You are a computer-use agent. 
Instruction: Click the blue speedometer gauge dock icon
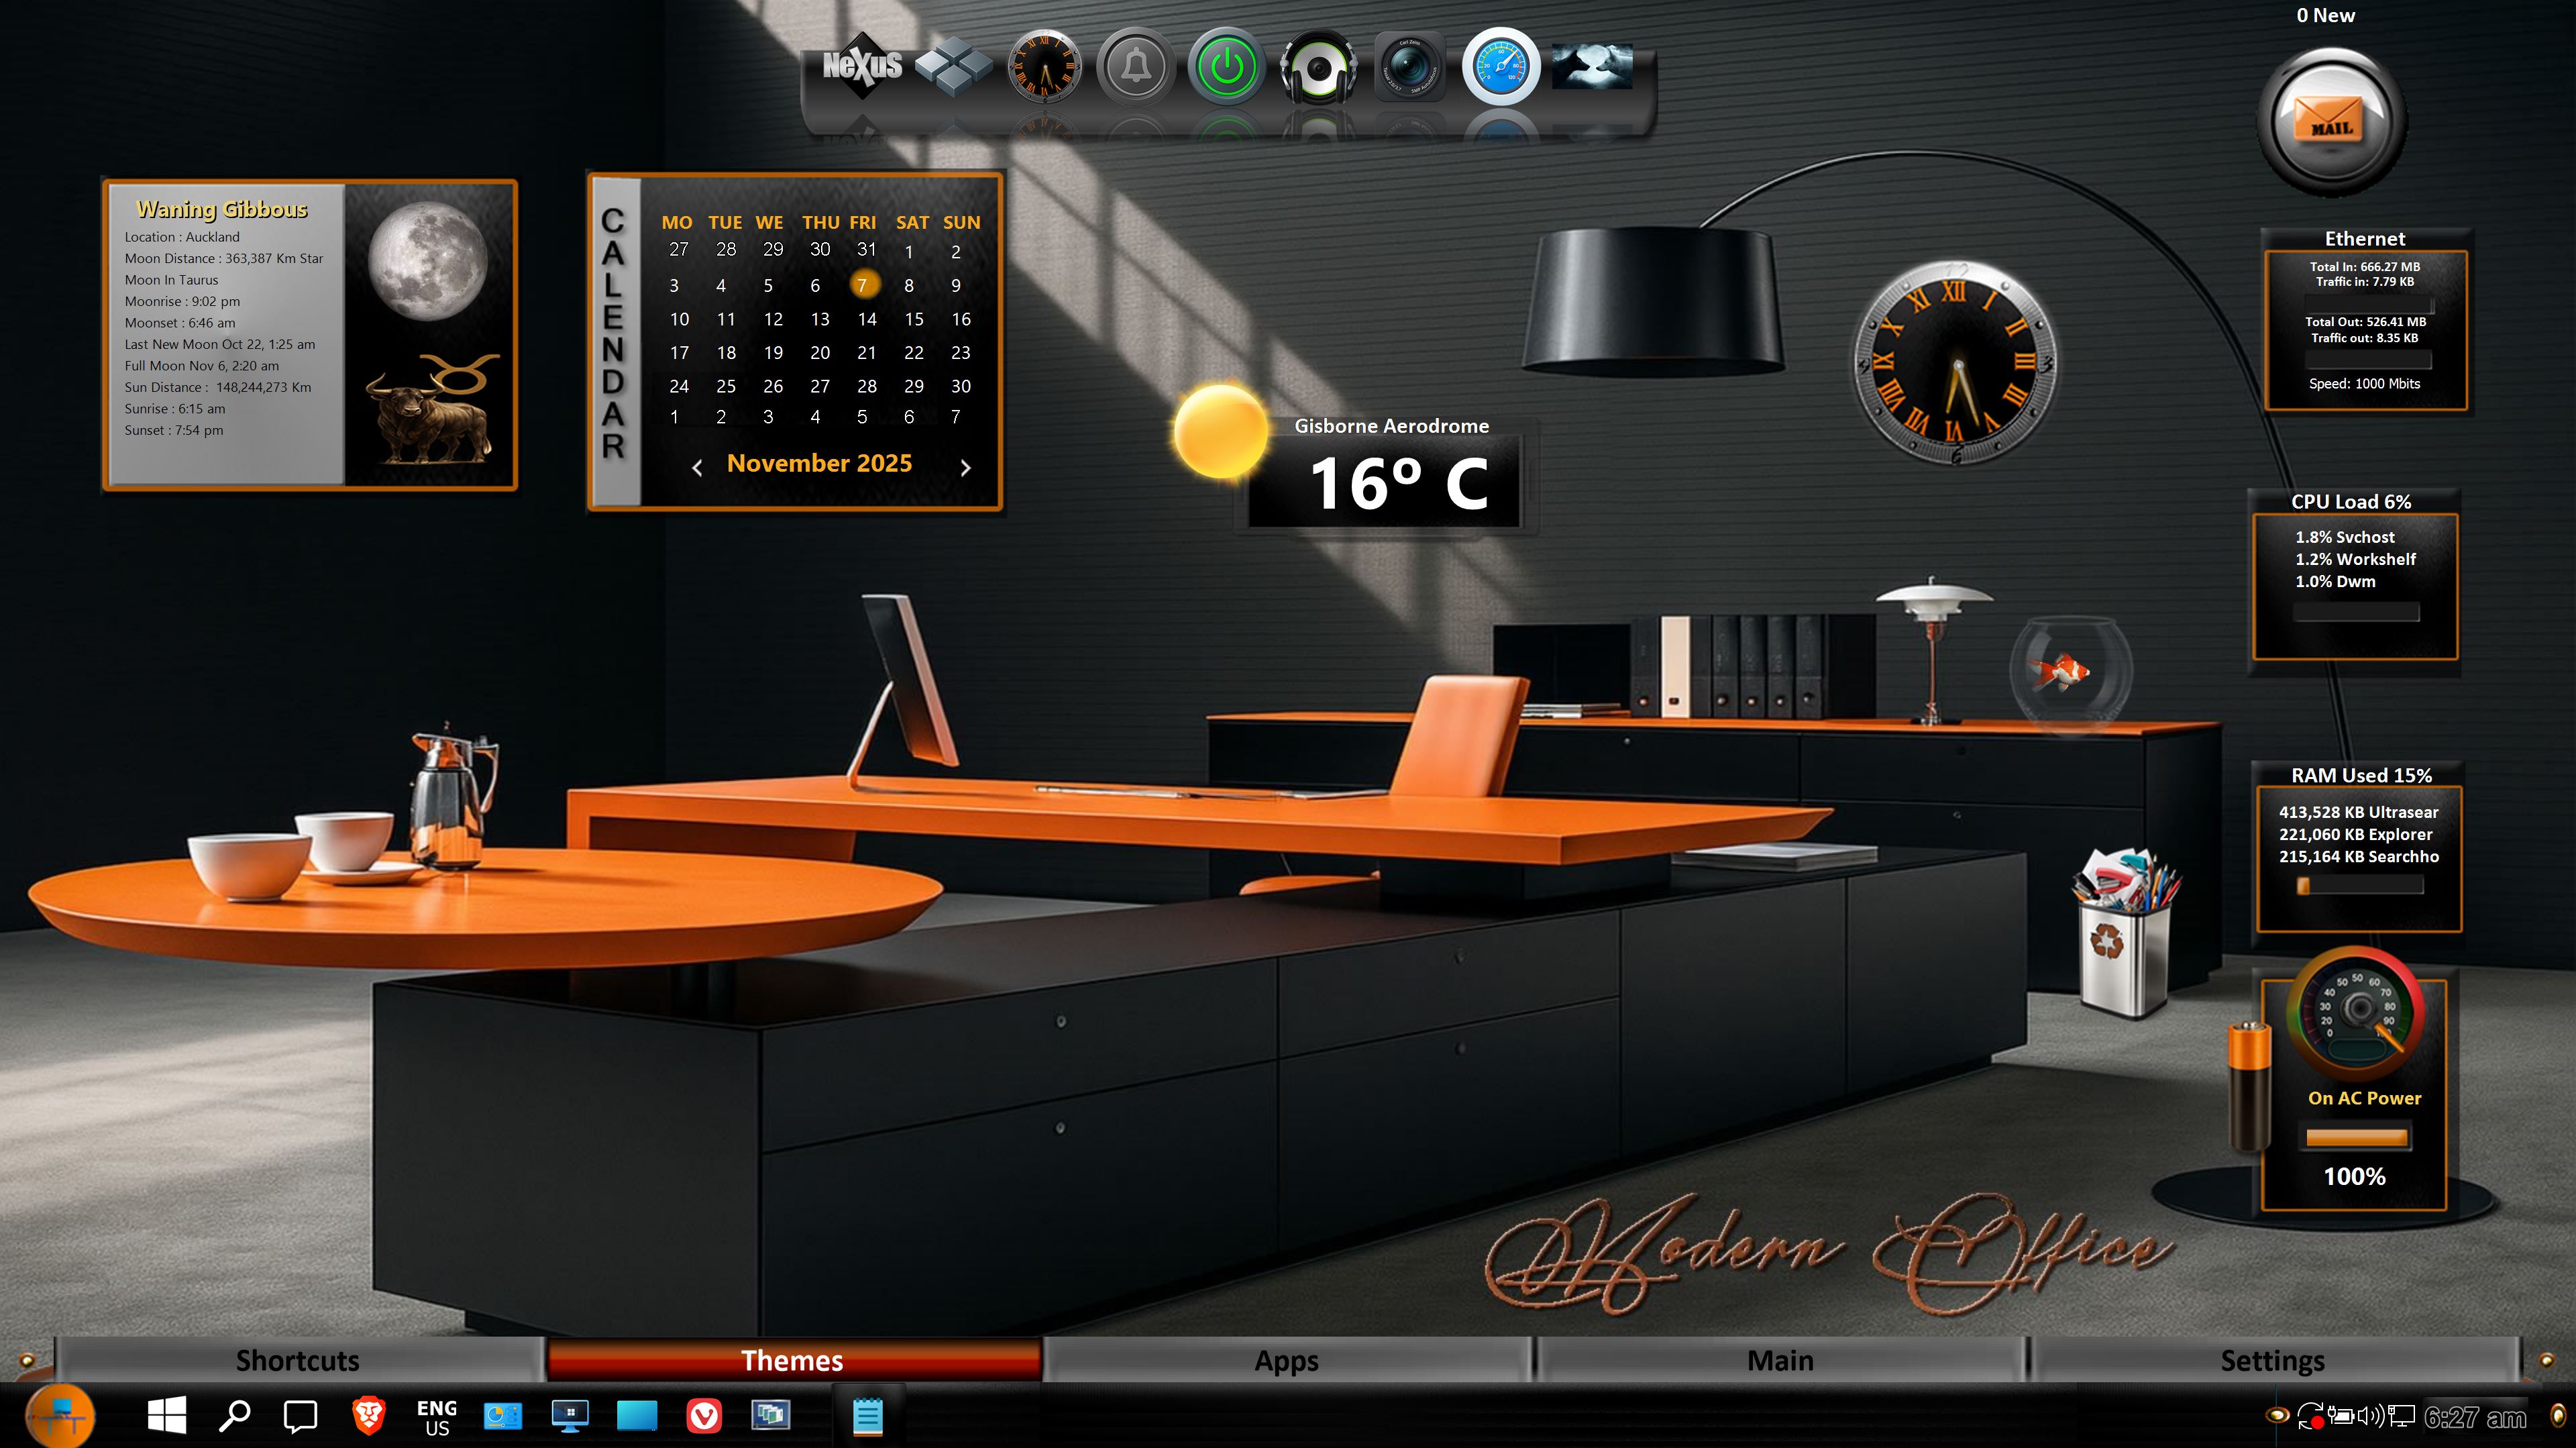1501,68
